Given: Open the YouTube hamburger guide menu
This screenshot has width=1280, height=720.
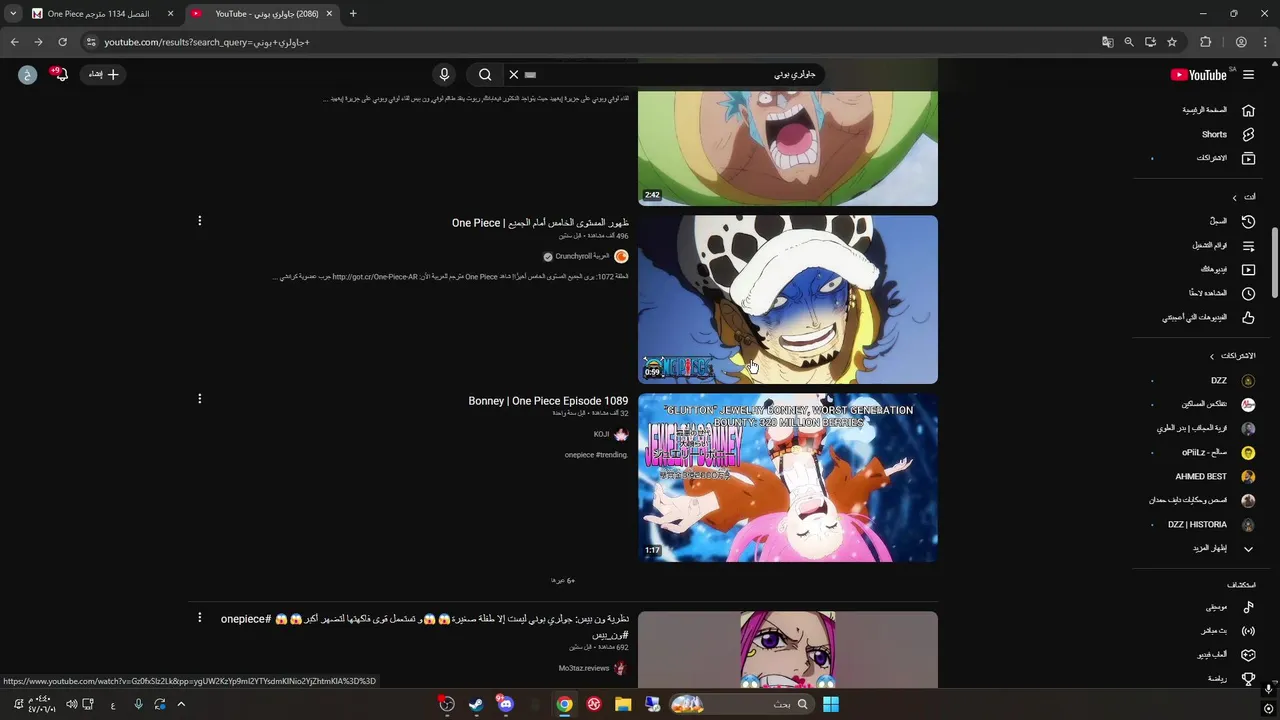Looking at the screenshot, I should pyautogui.click(x=1248, y=75).
